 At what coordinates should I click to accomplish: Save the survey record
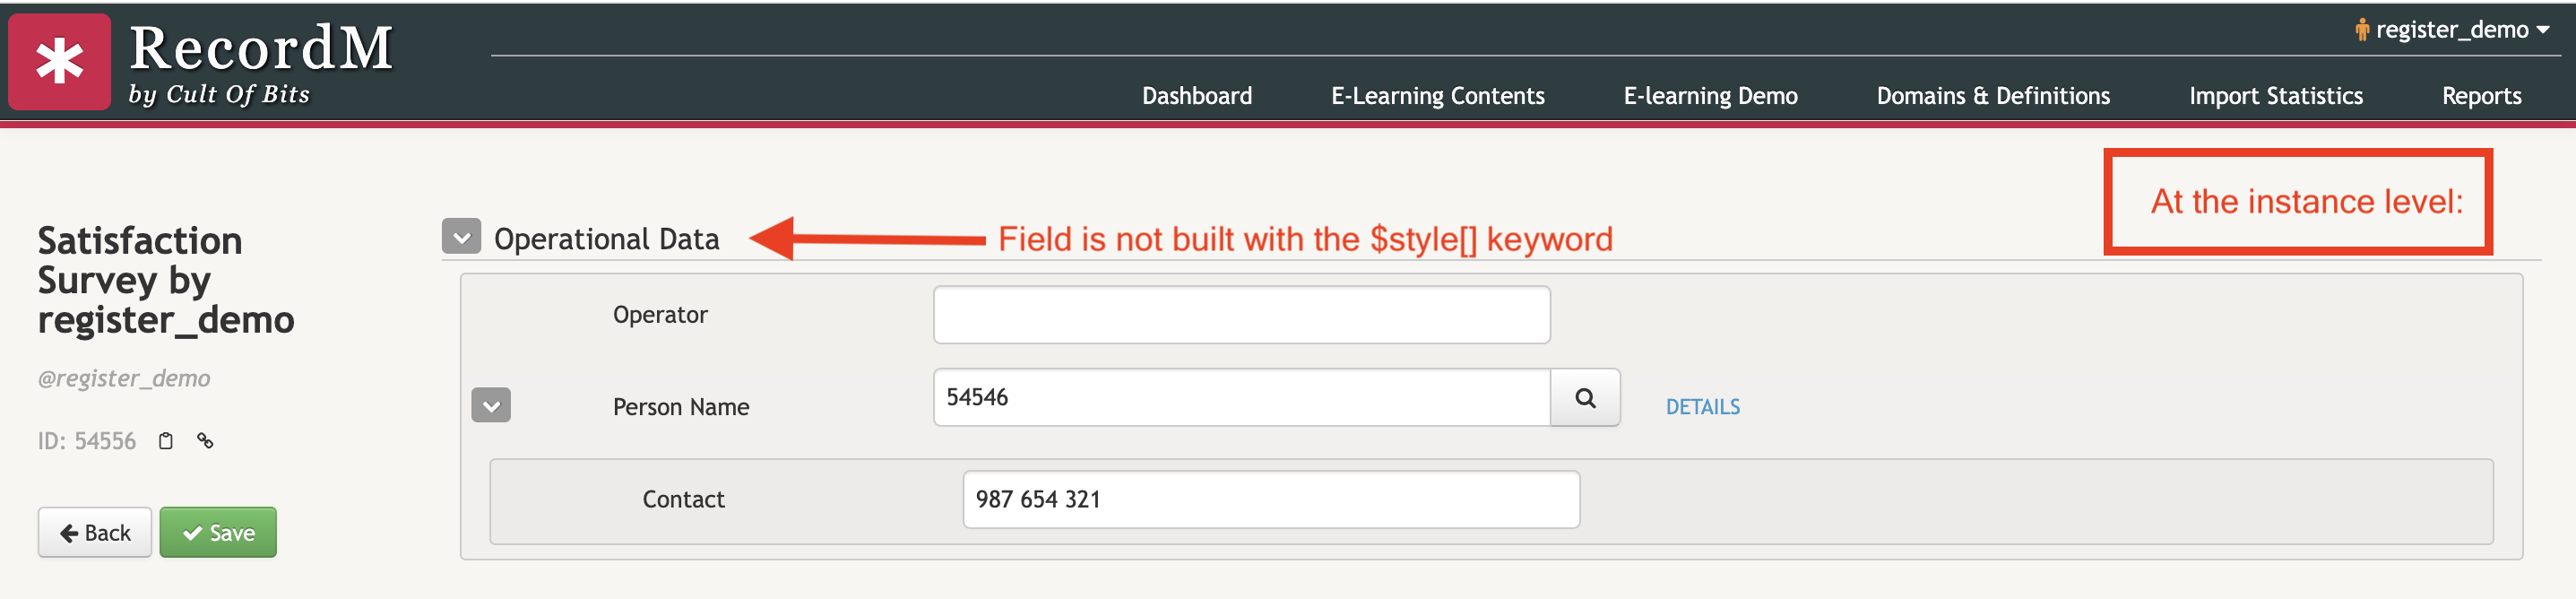[x=218, y=532]
